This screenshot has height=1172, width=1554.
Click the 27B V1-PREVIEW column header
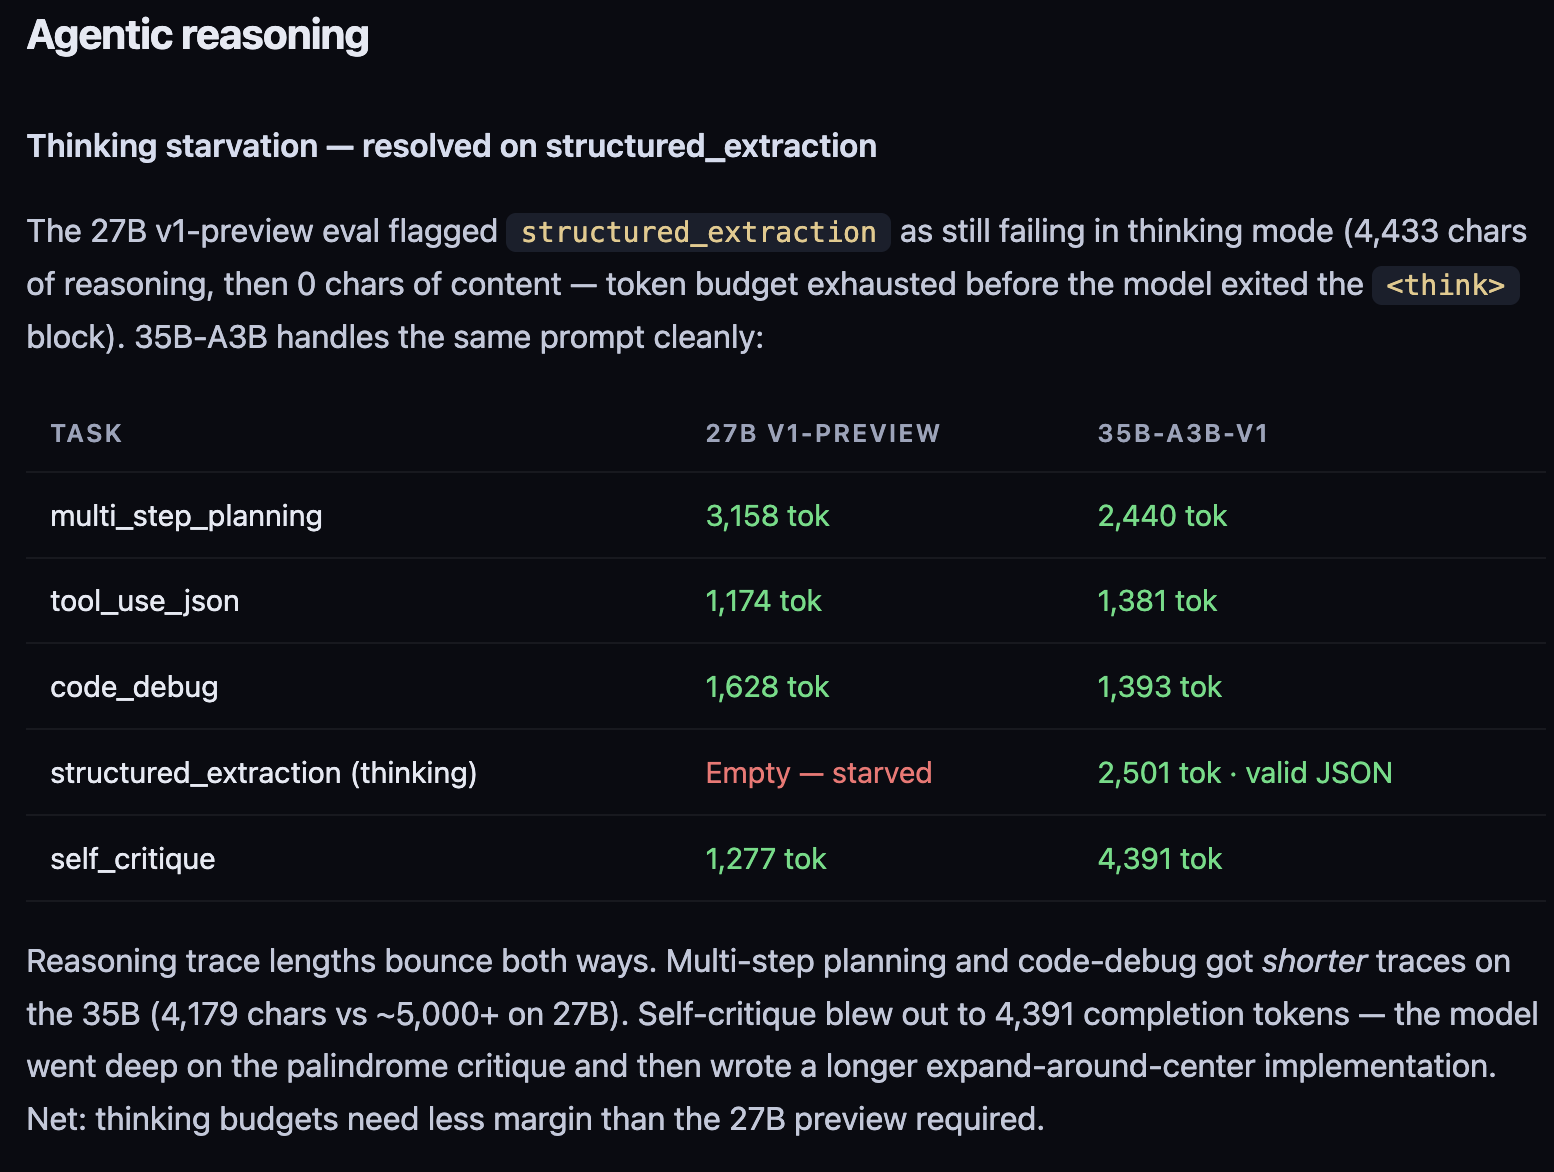(823, 433)
